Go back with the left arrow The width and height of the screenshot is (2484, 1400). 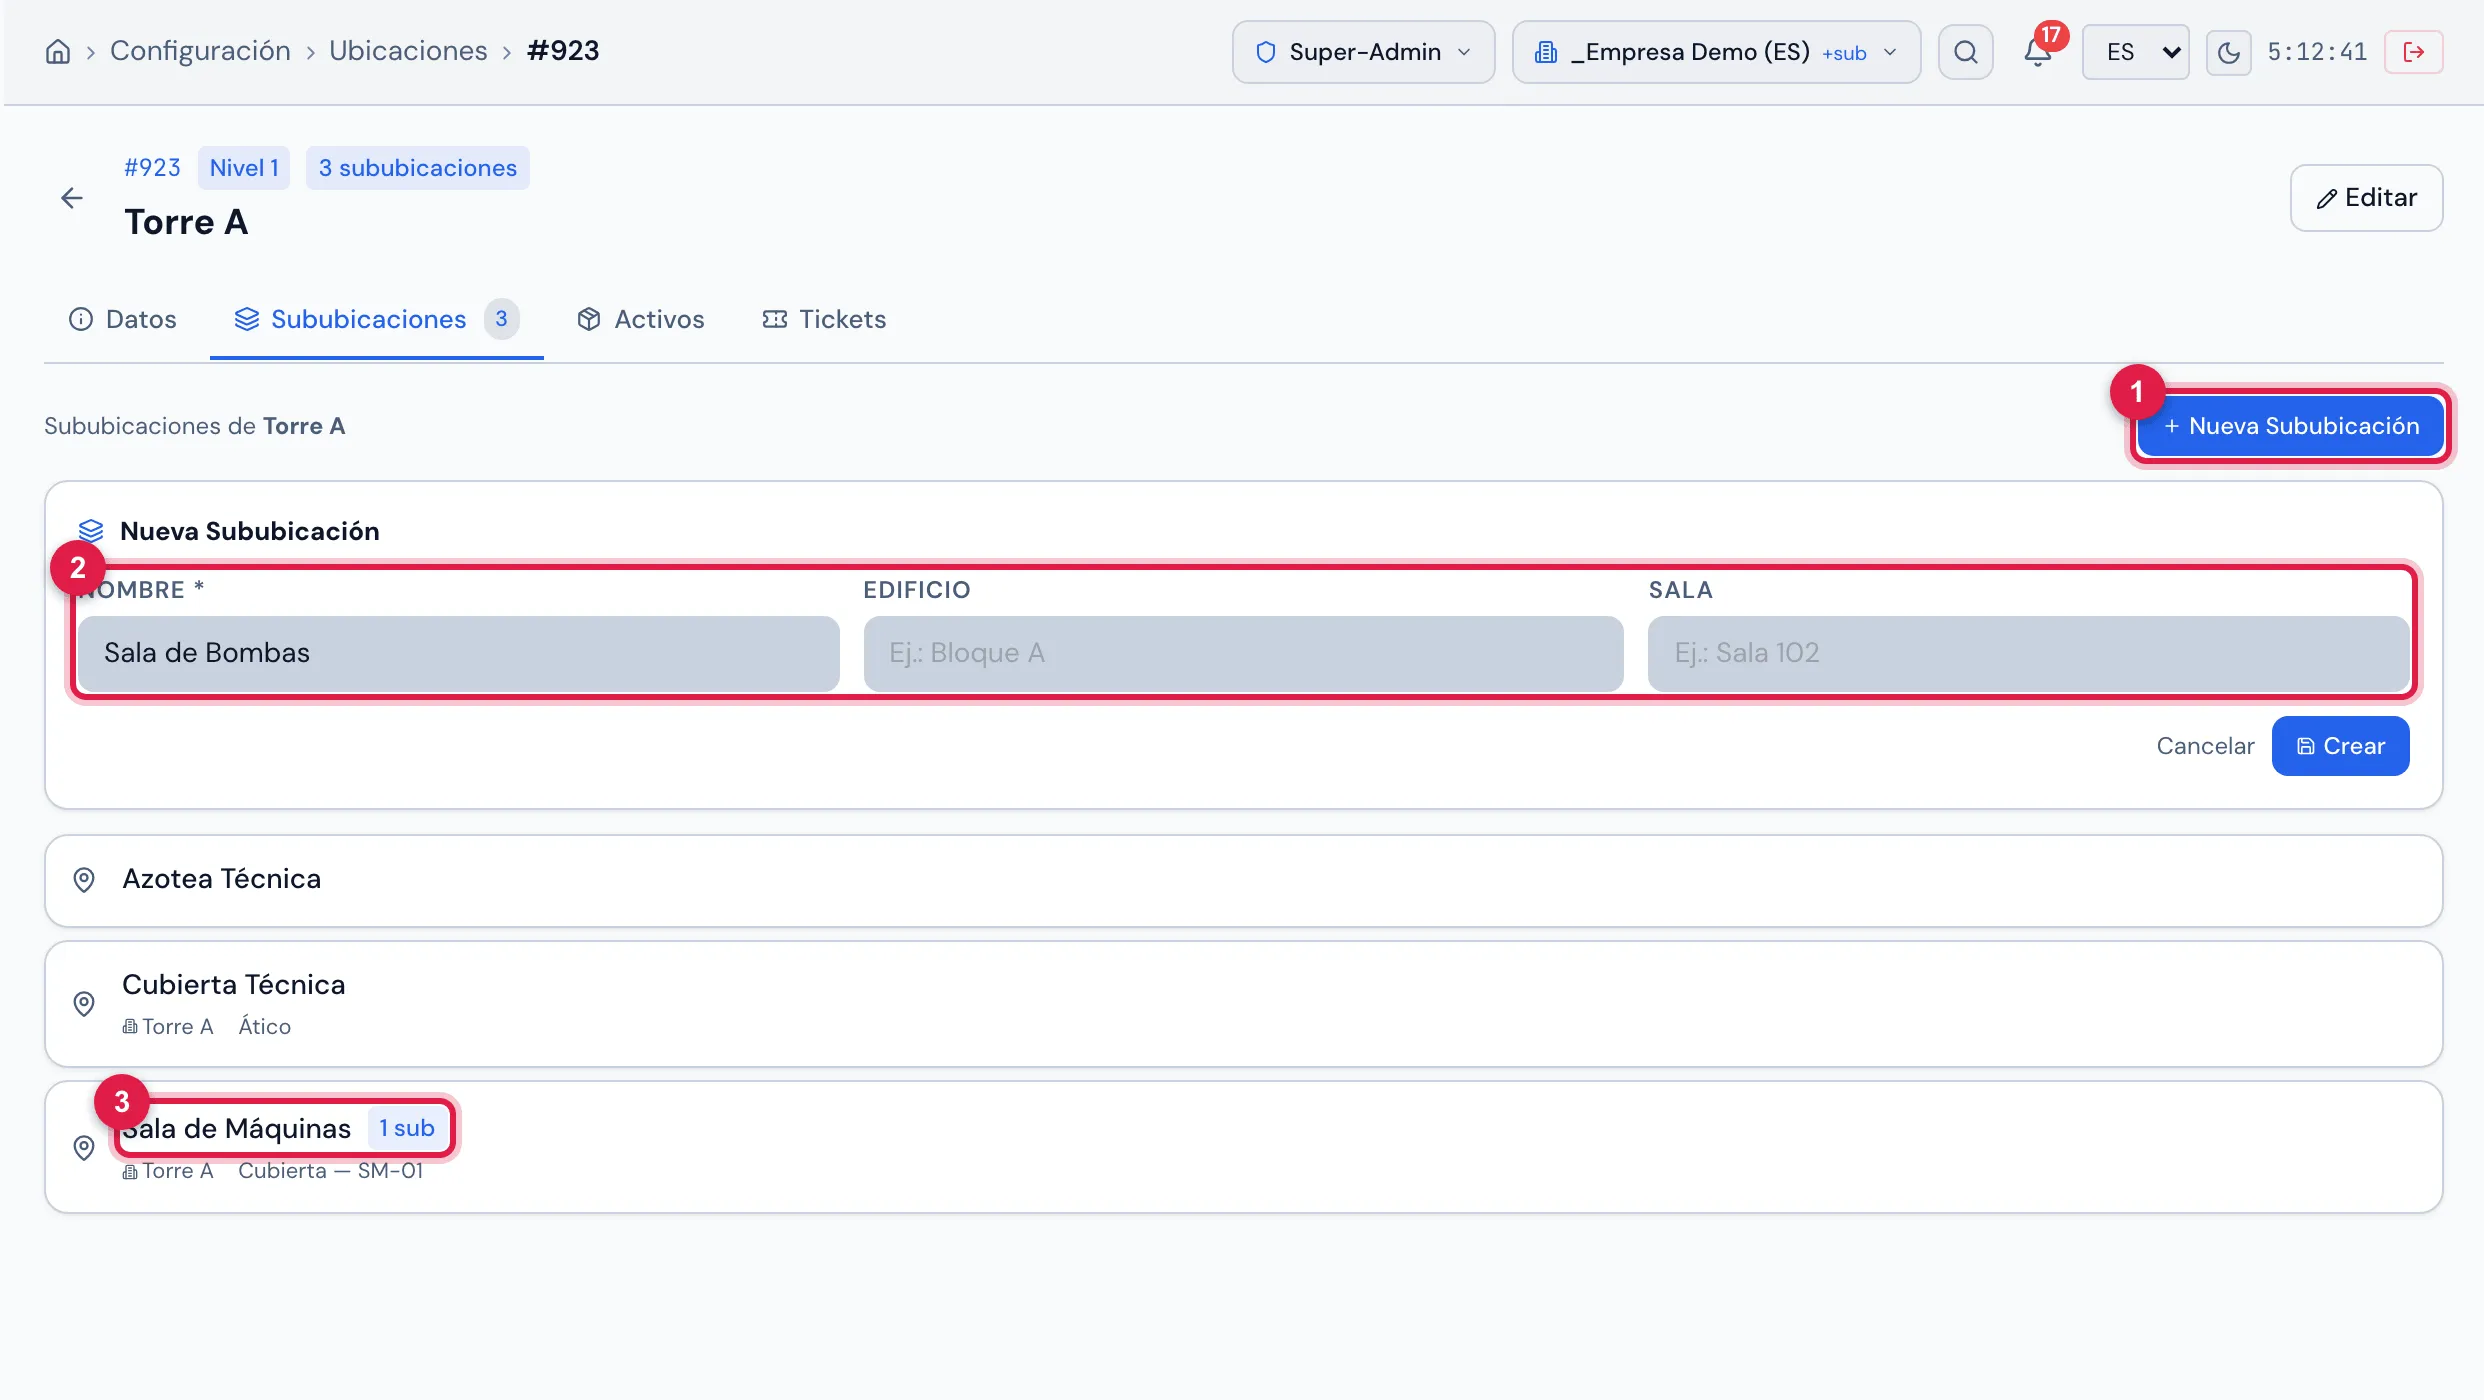click(x=72, y=198)
